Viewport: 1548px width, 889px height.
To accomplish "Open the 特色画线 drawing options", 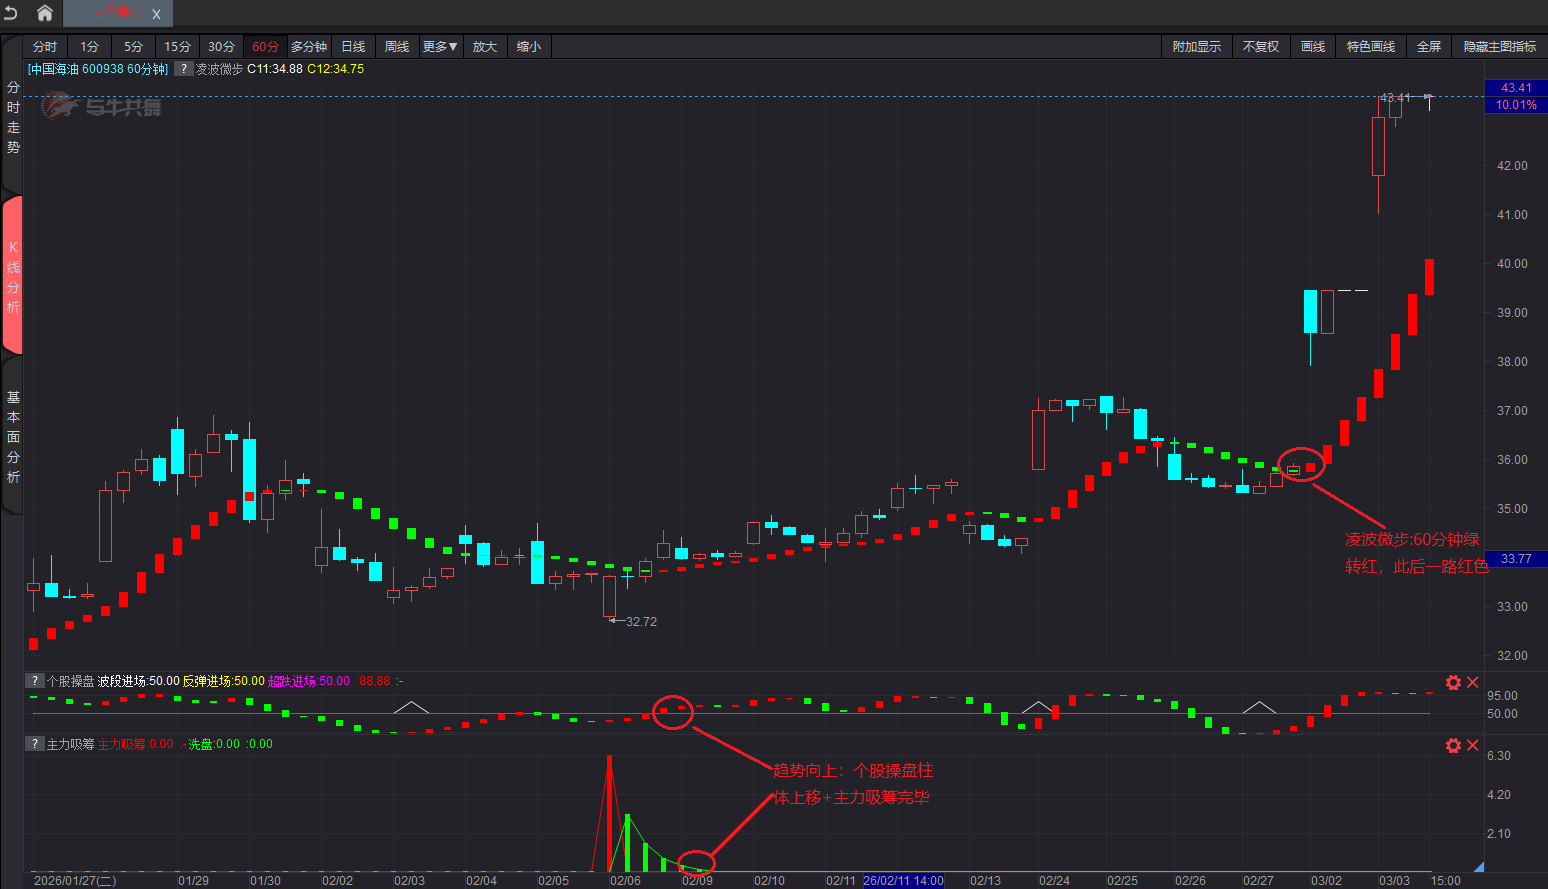I will pyautogui.click(x=1370, y=47).
